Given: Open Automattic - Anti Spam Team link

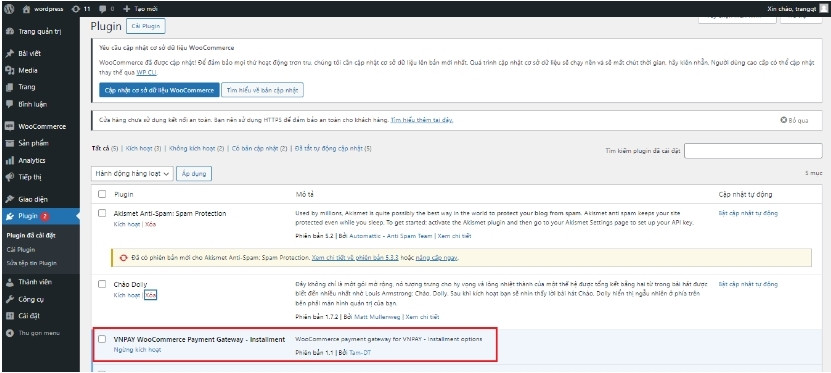Looking at the screenshot, I should (391, 236).
